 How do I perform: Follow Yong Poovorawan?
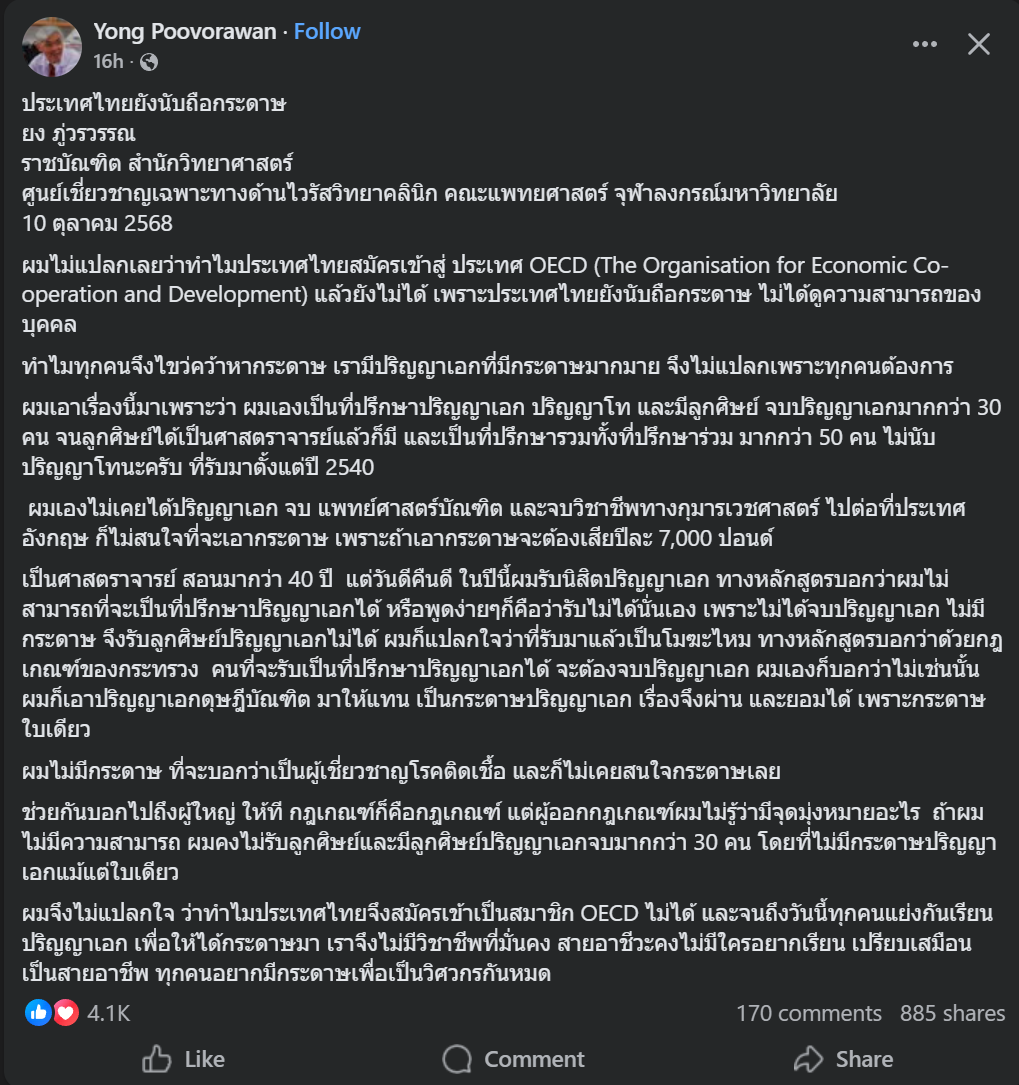327,32
